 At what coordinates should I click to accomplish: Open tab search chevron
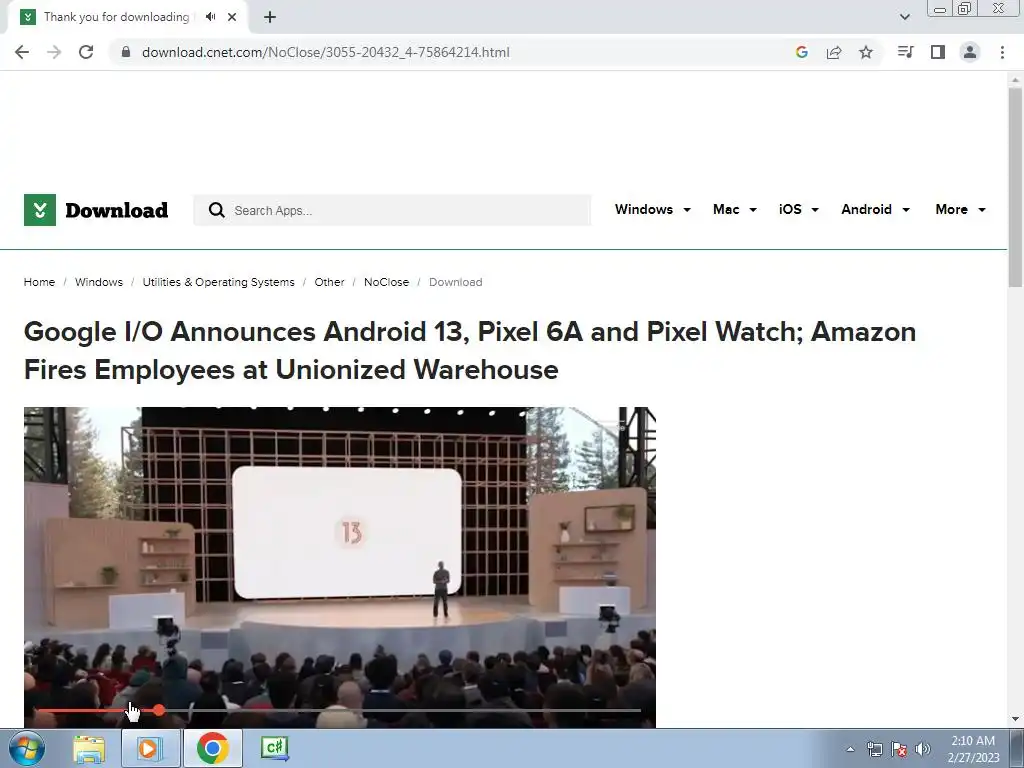904,17
